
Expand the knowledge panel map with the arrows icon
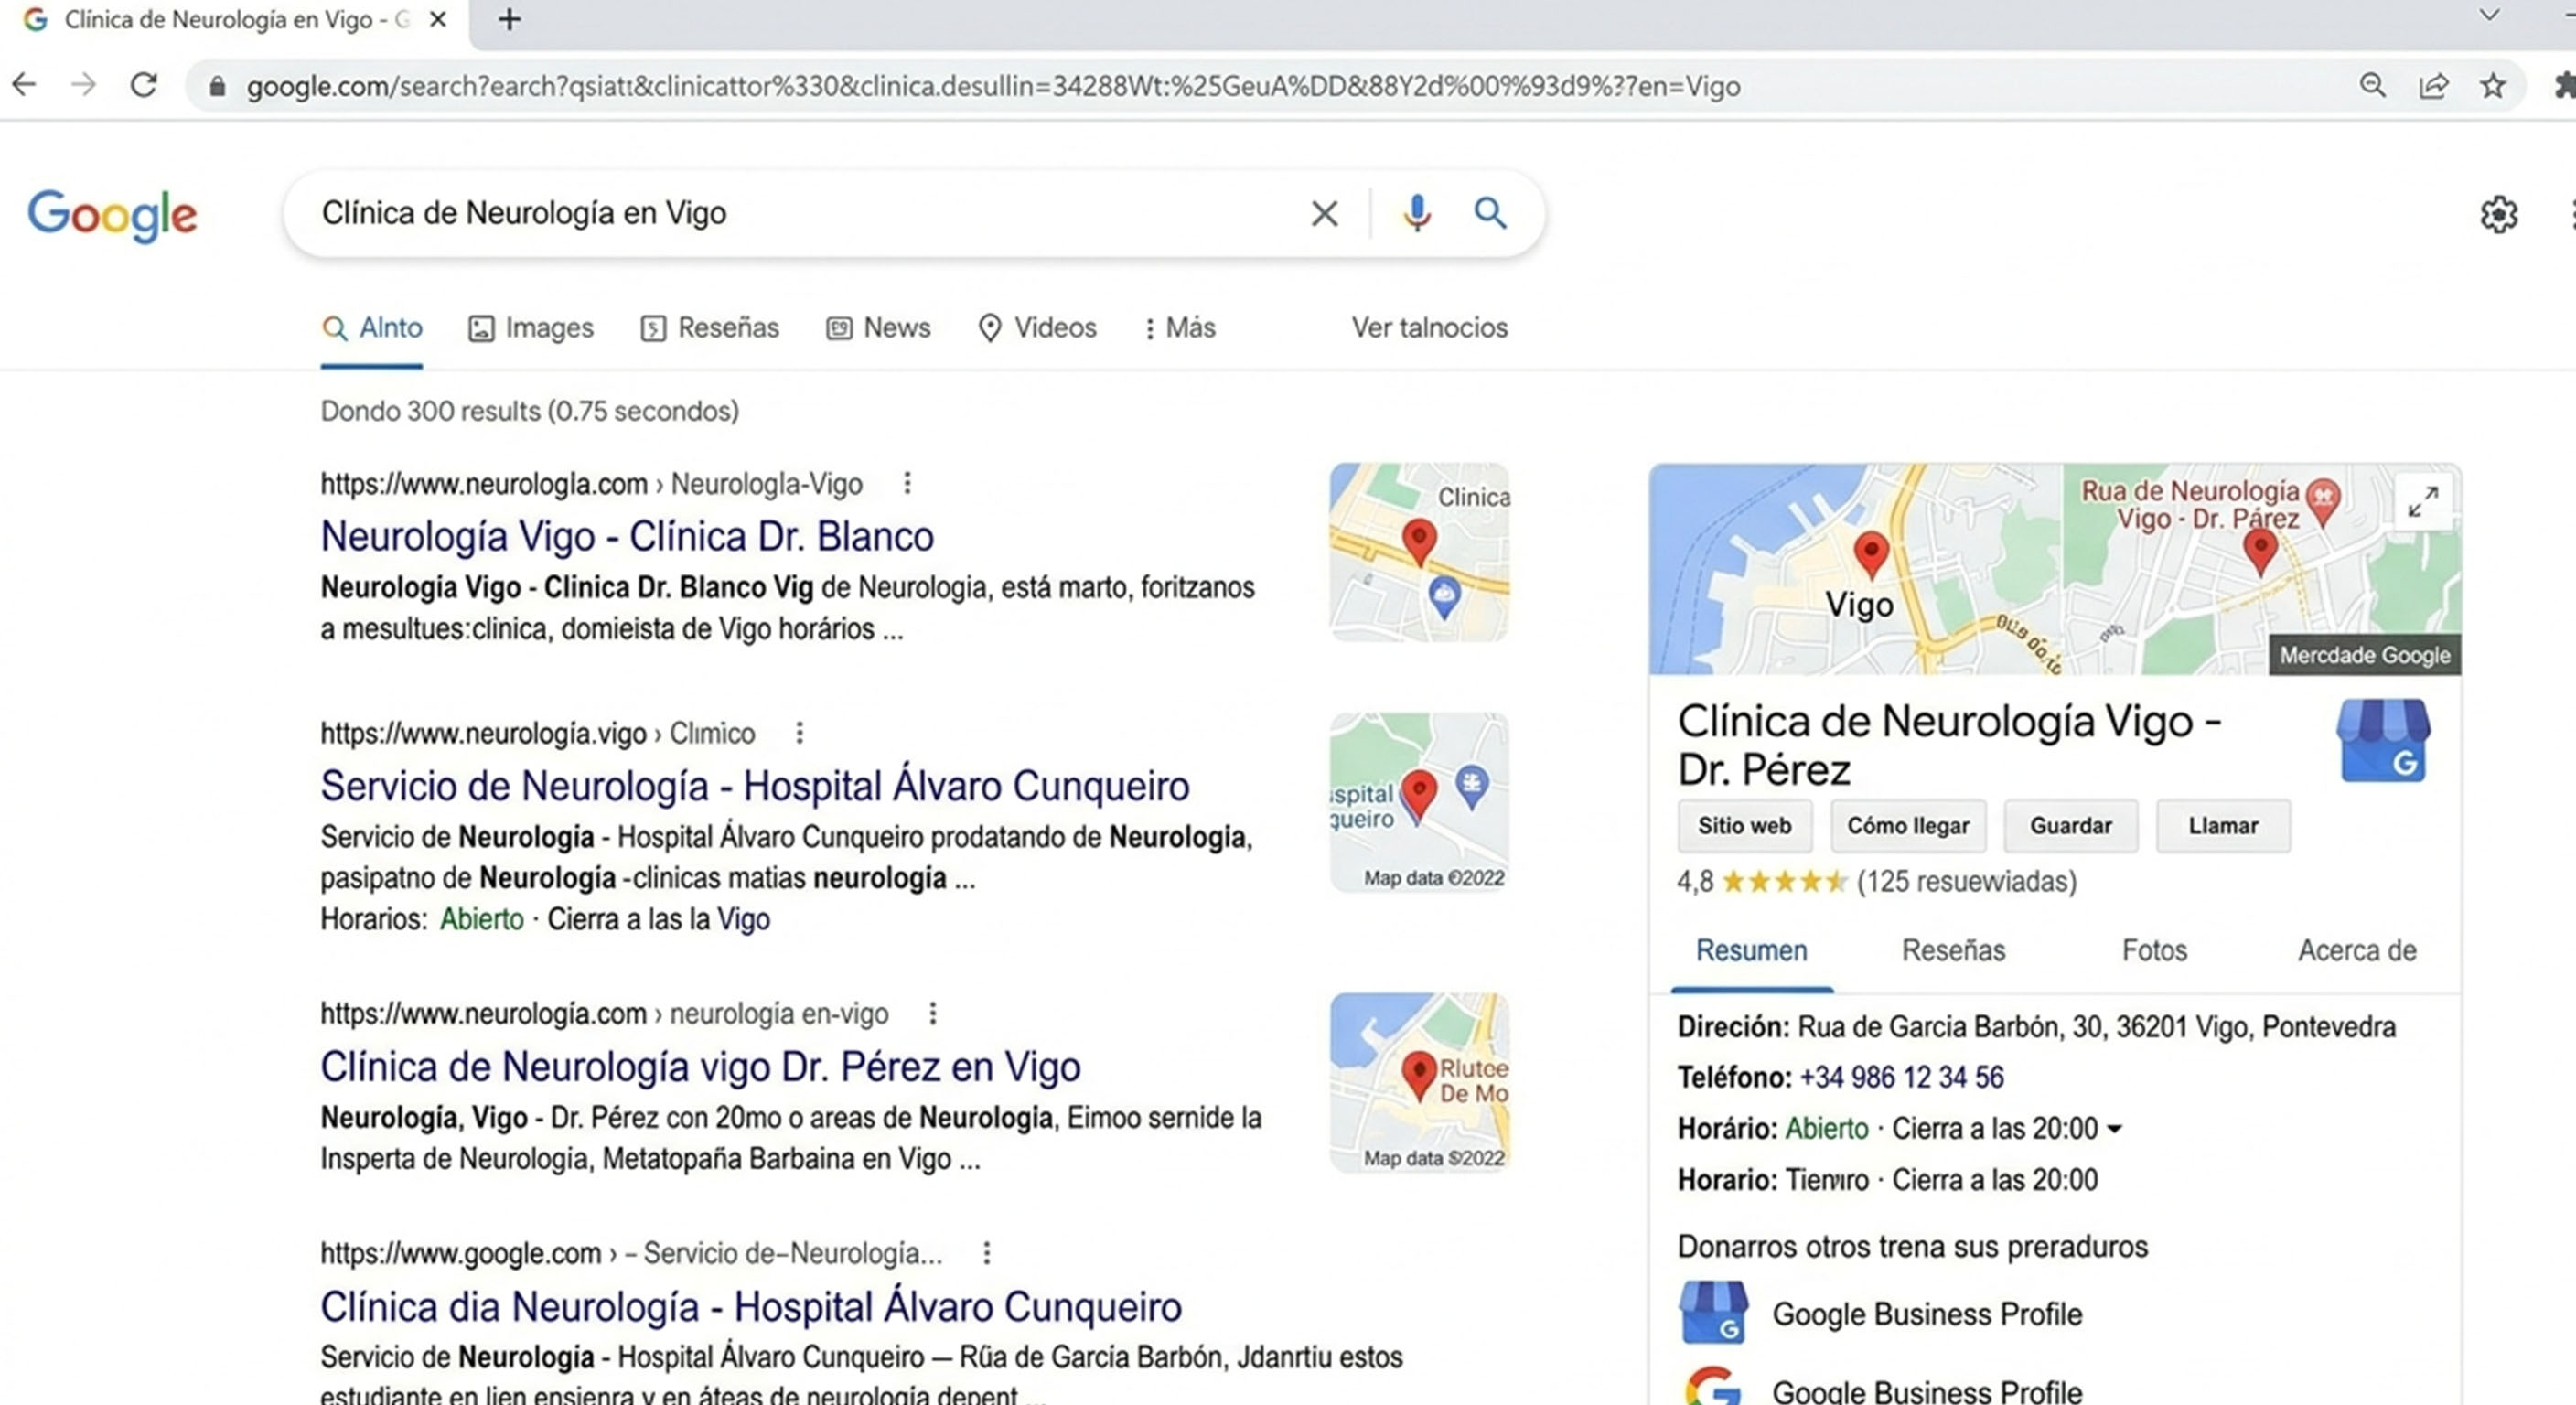[2422, 501]
